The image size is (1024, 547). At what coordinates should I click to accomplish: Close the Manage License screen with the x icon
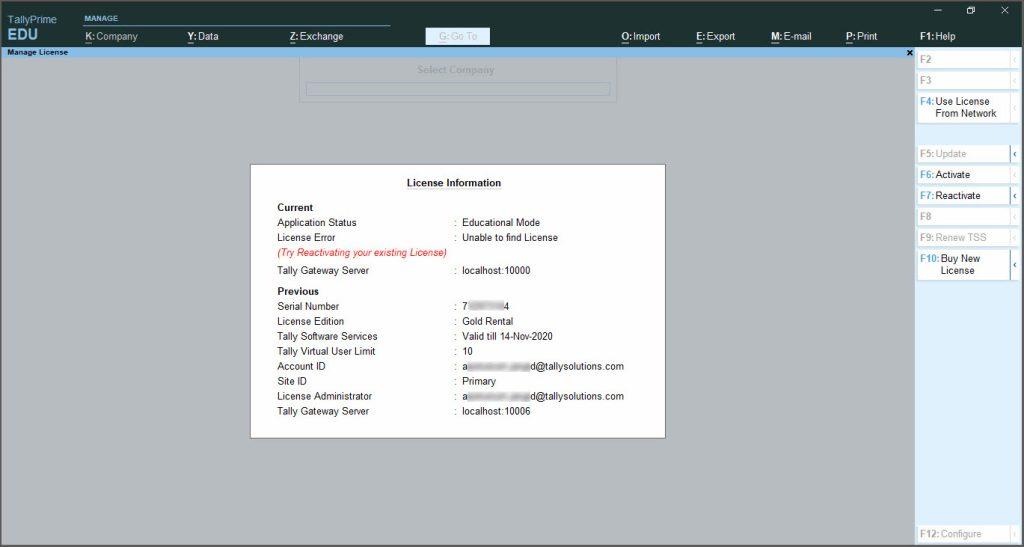click(x=910, y=53)
